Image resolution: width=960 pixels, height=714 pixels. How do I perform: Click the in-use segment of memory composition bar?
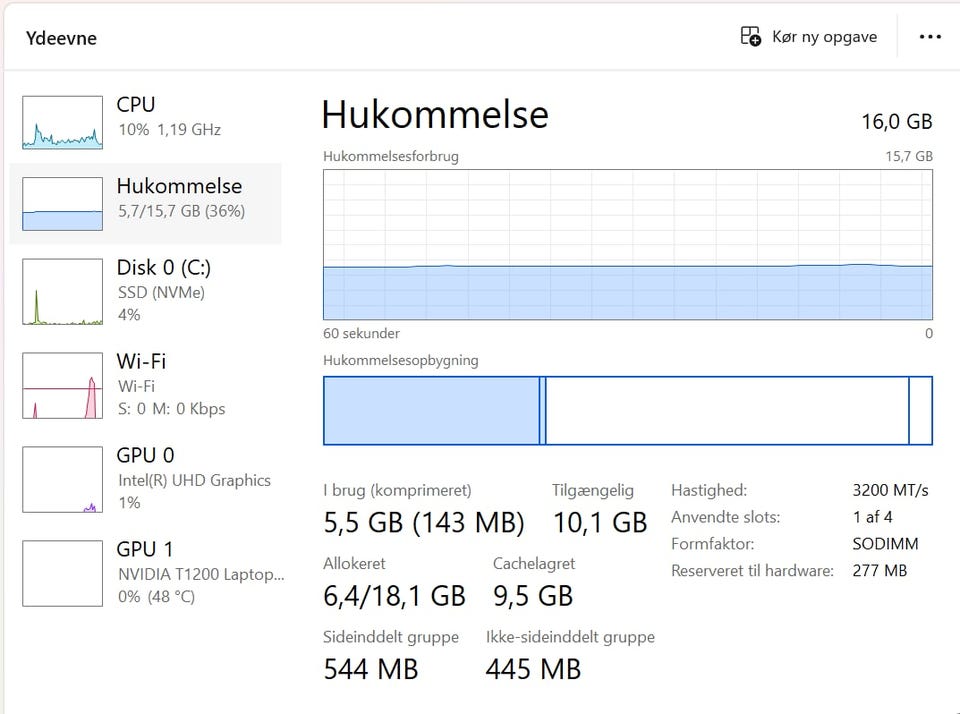(x=431, y=411)
